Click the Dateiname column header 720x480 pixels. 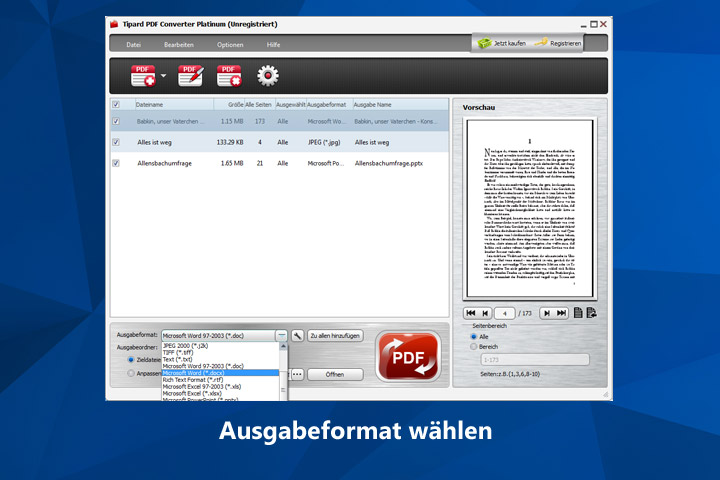(x=174, y=105)
